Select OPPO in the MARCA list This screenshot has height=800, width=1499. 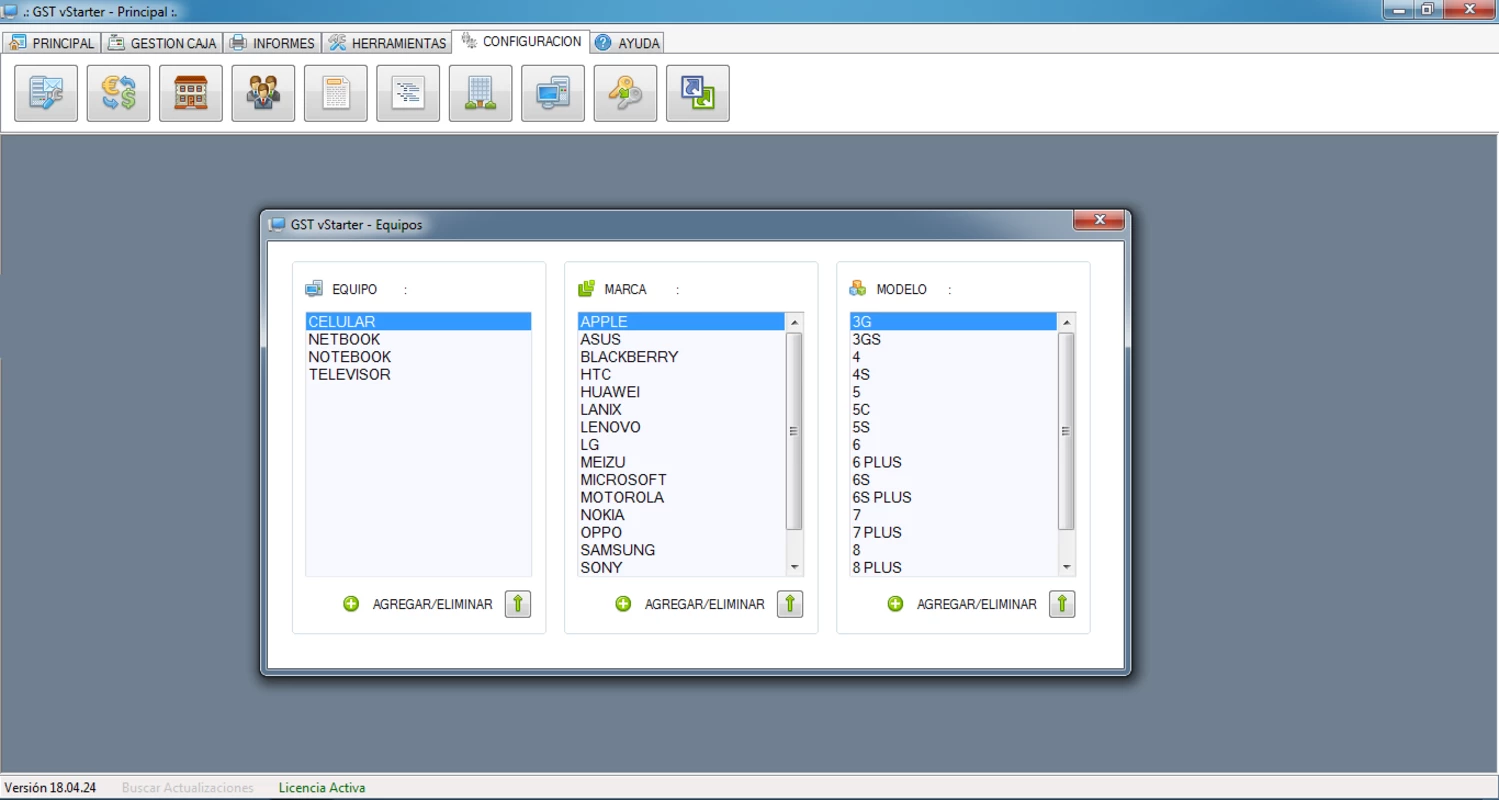point(682,532)
